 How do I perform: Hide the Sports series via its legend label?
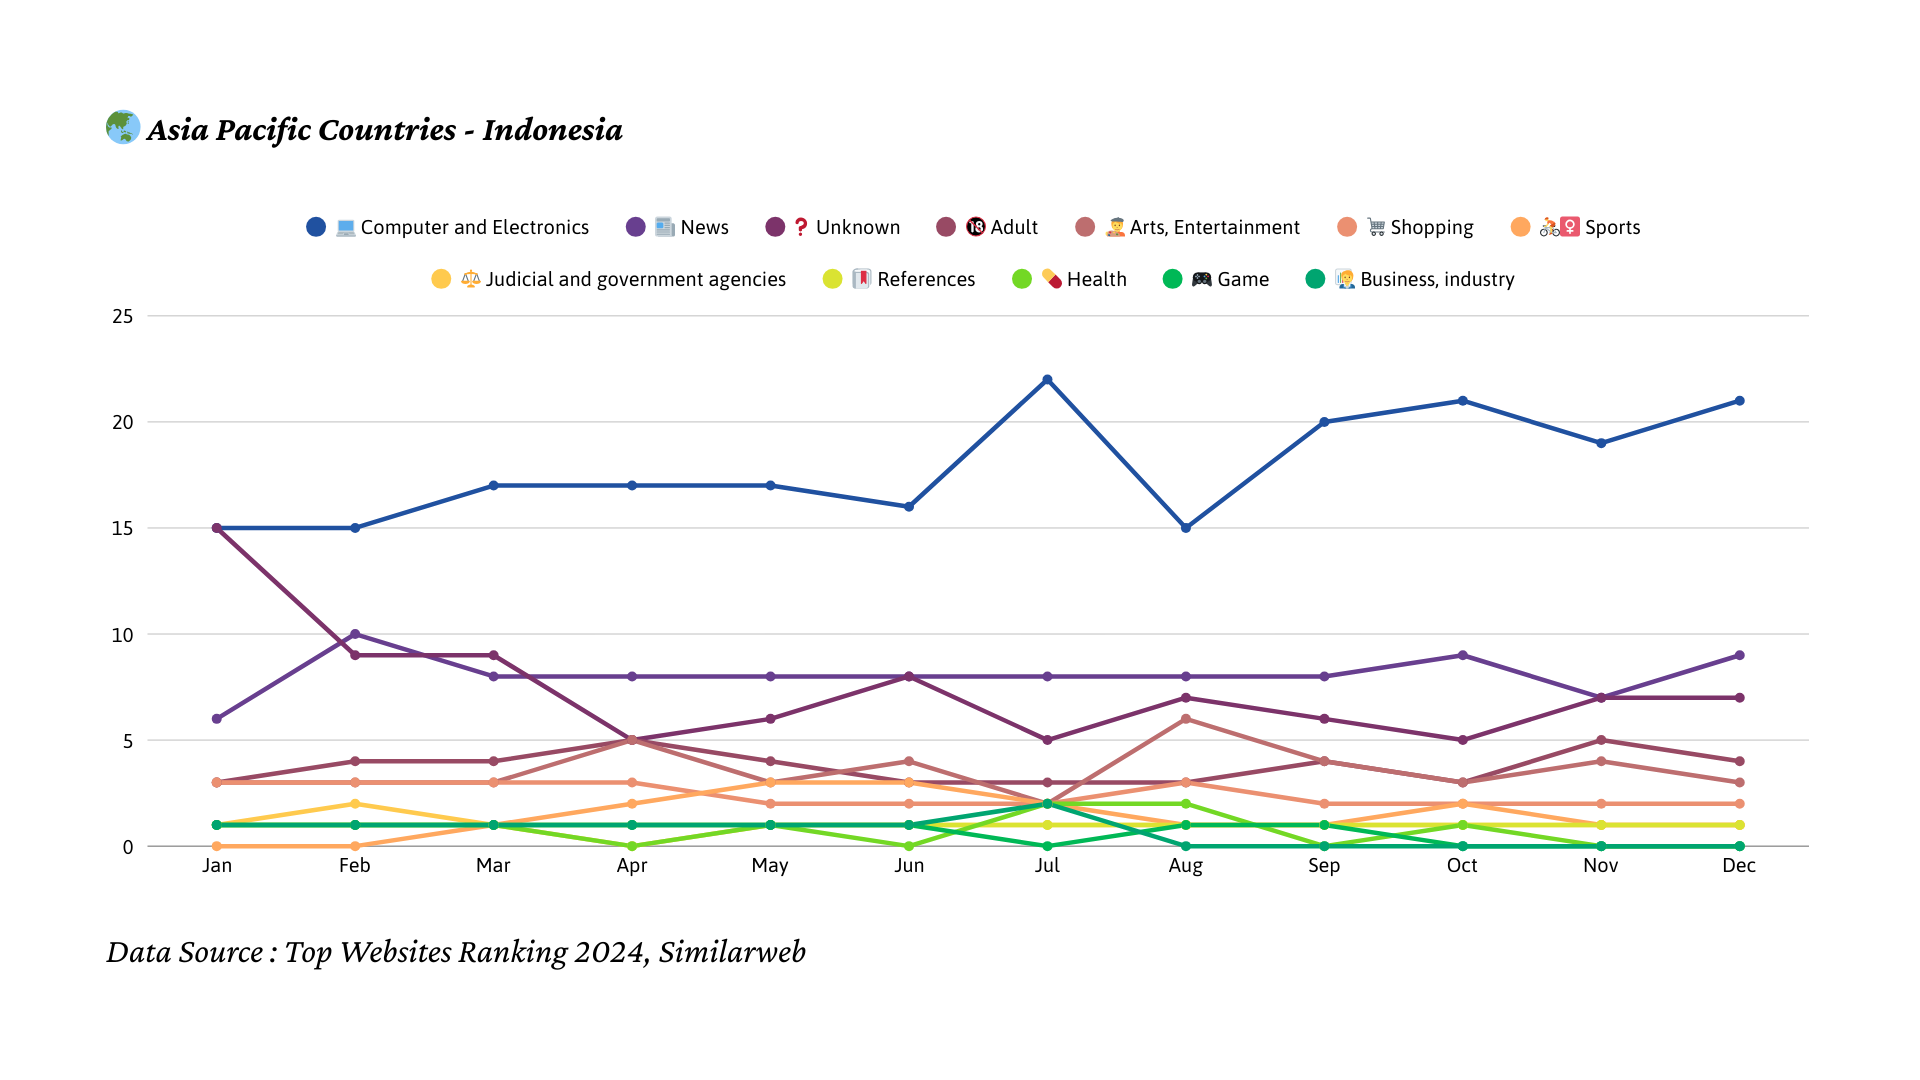[x=1612, y=228]
